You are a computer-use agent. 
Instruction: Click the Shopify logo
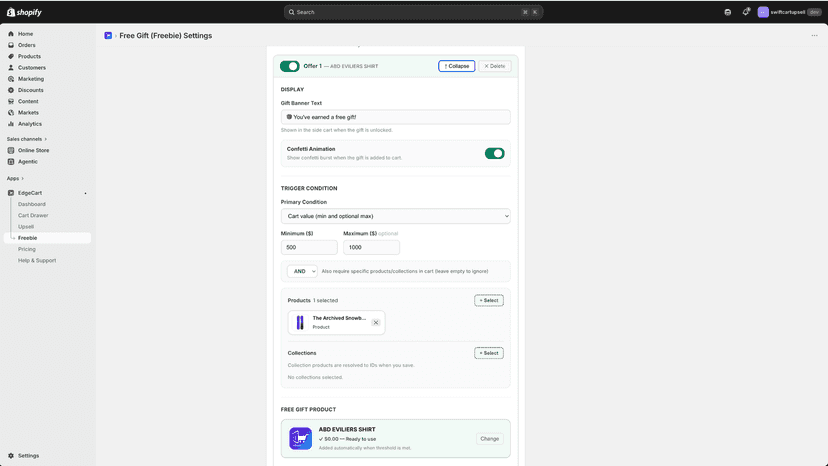24,12
